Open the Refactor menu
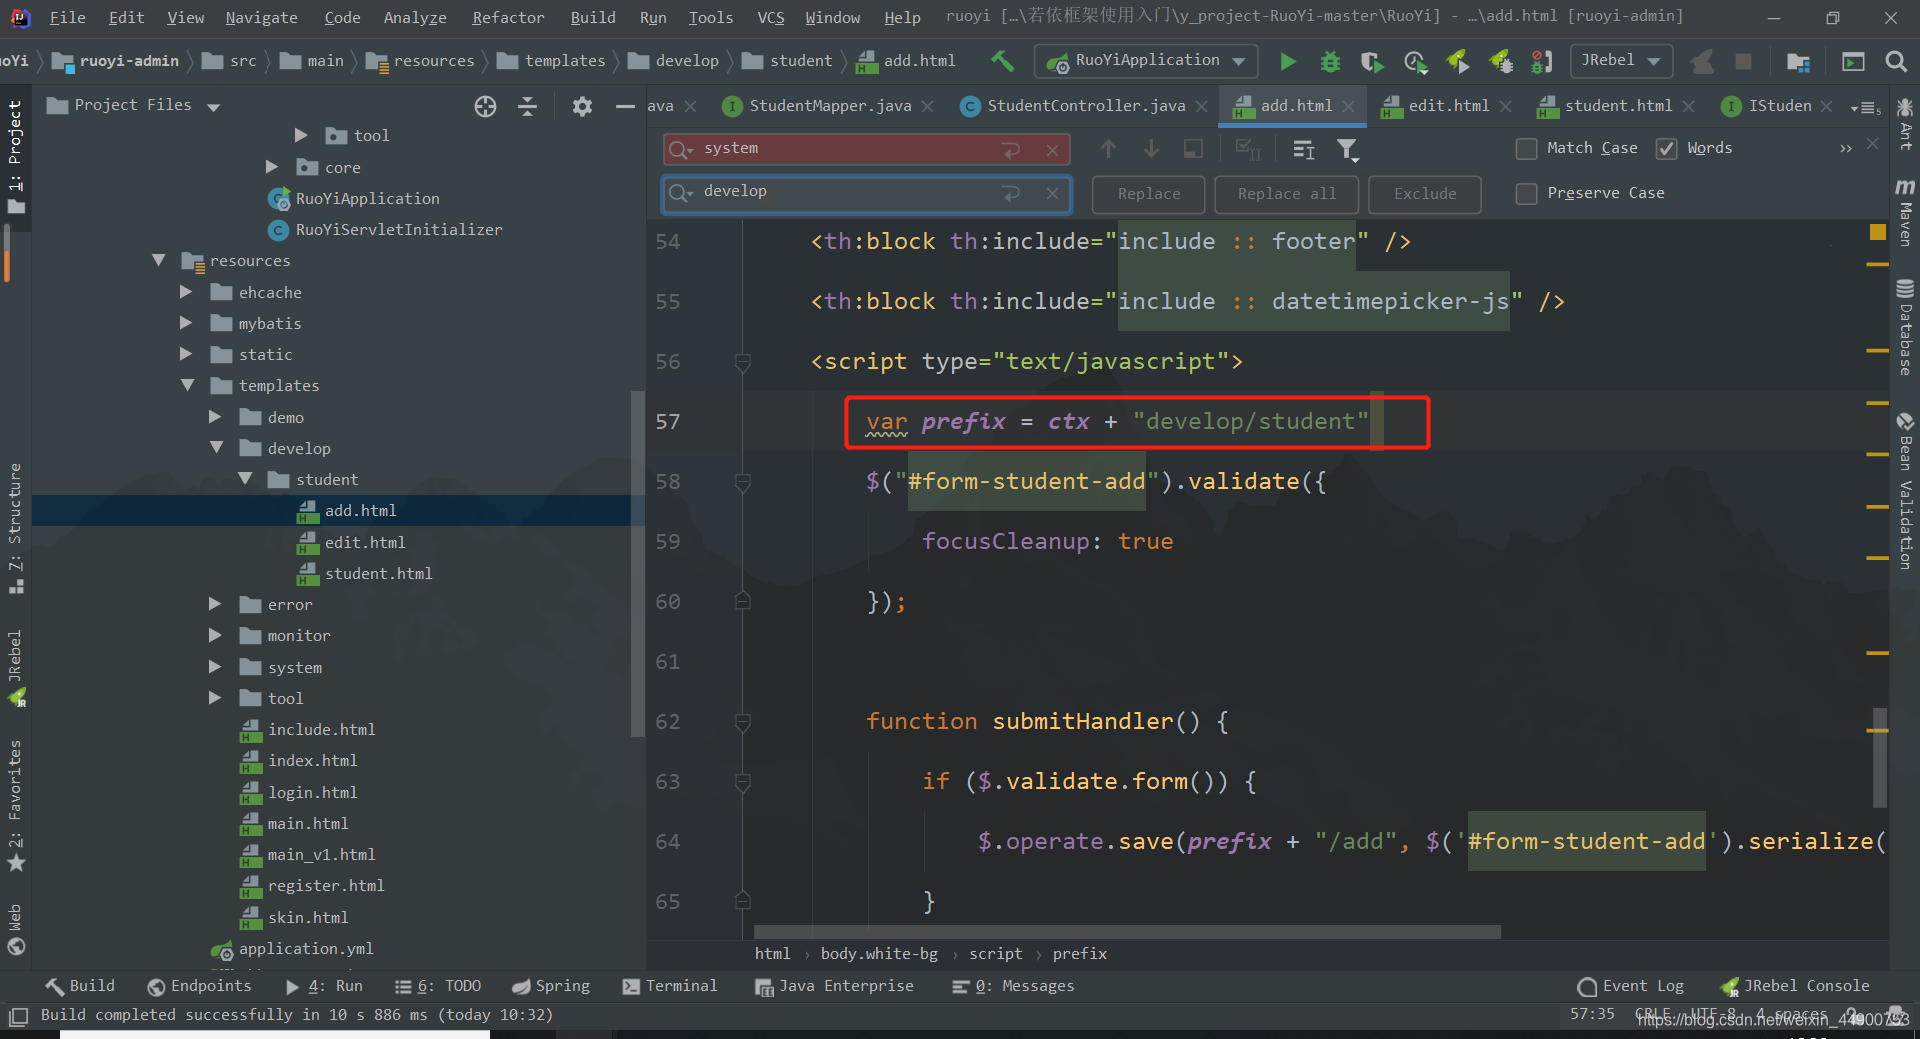The image size is (1920, 1039). click(508, 18)
